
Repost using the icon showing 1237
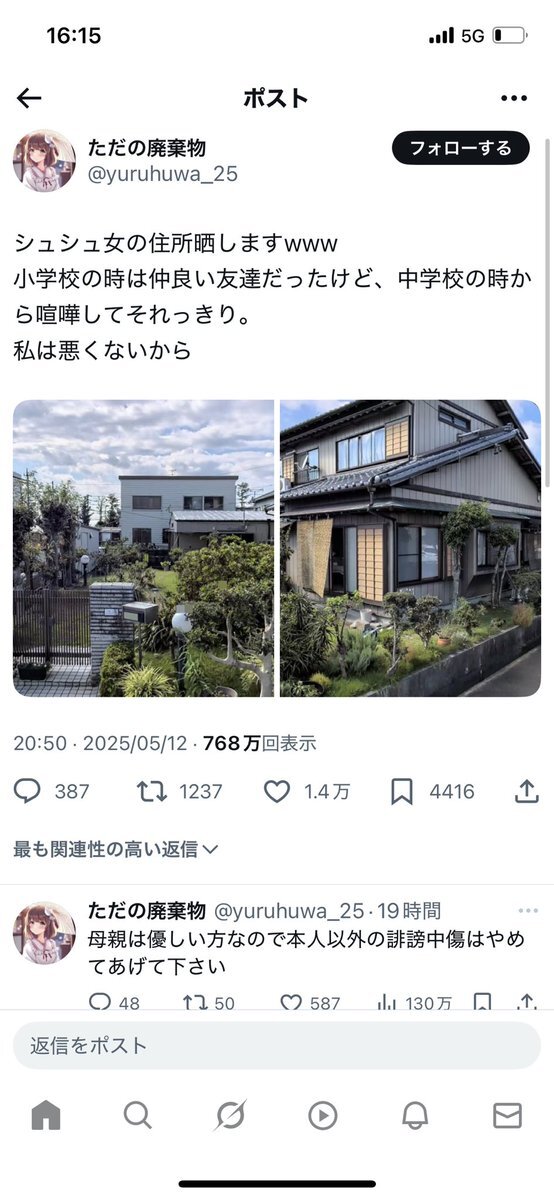[152, 791]
